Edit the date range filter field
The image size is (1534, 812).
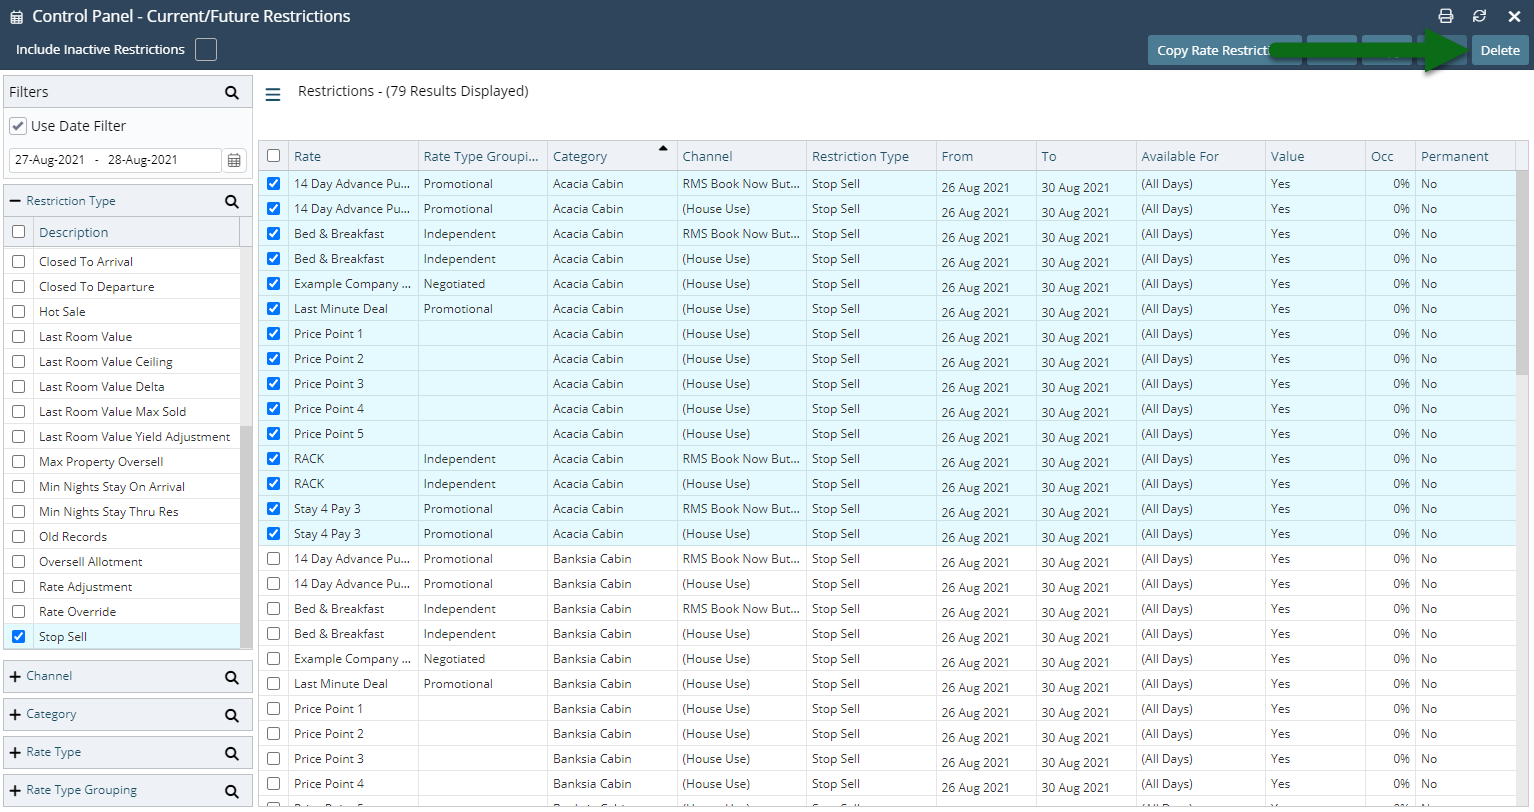click(115, 160)
